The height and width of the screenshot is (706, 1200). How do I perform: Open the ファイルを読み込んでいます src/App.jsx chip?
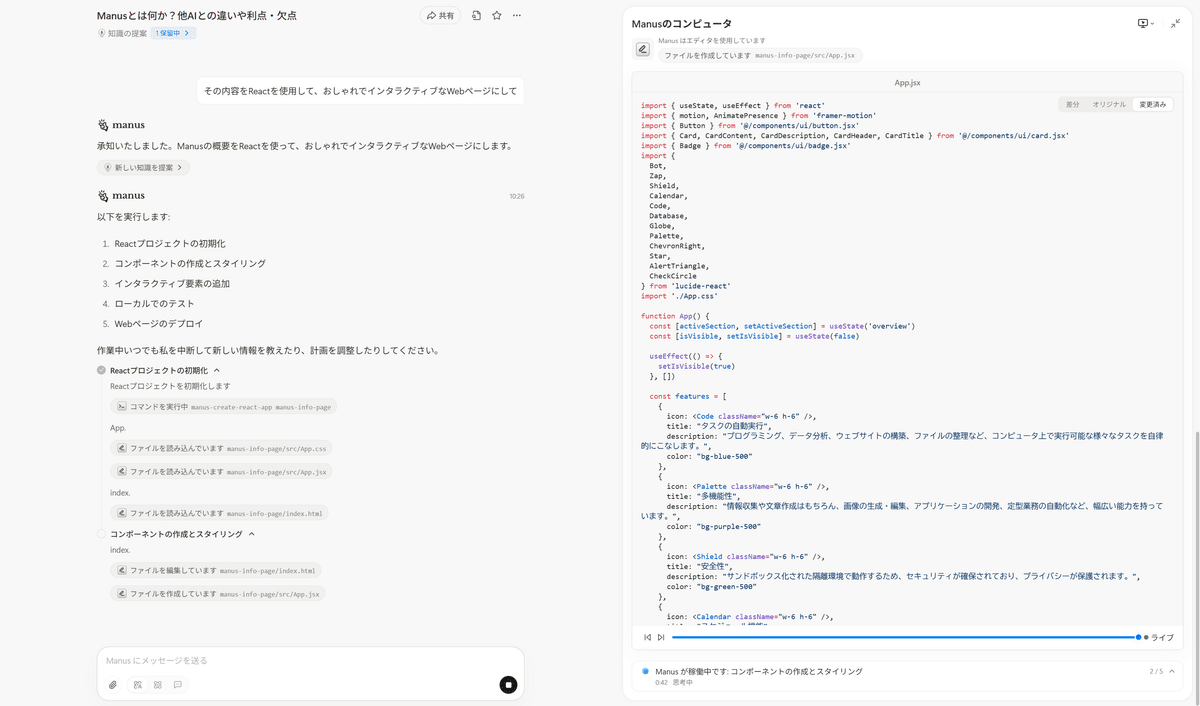pos(221,472)
